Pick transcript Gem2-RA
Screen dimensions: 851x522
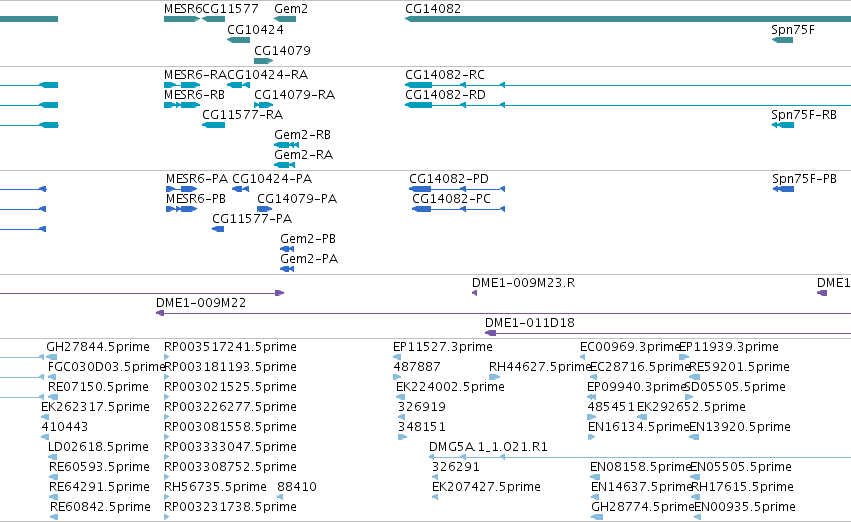pyautogui.click(x=303, y=155)
